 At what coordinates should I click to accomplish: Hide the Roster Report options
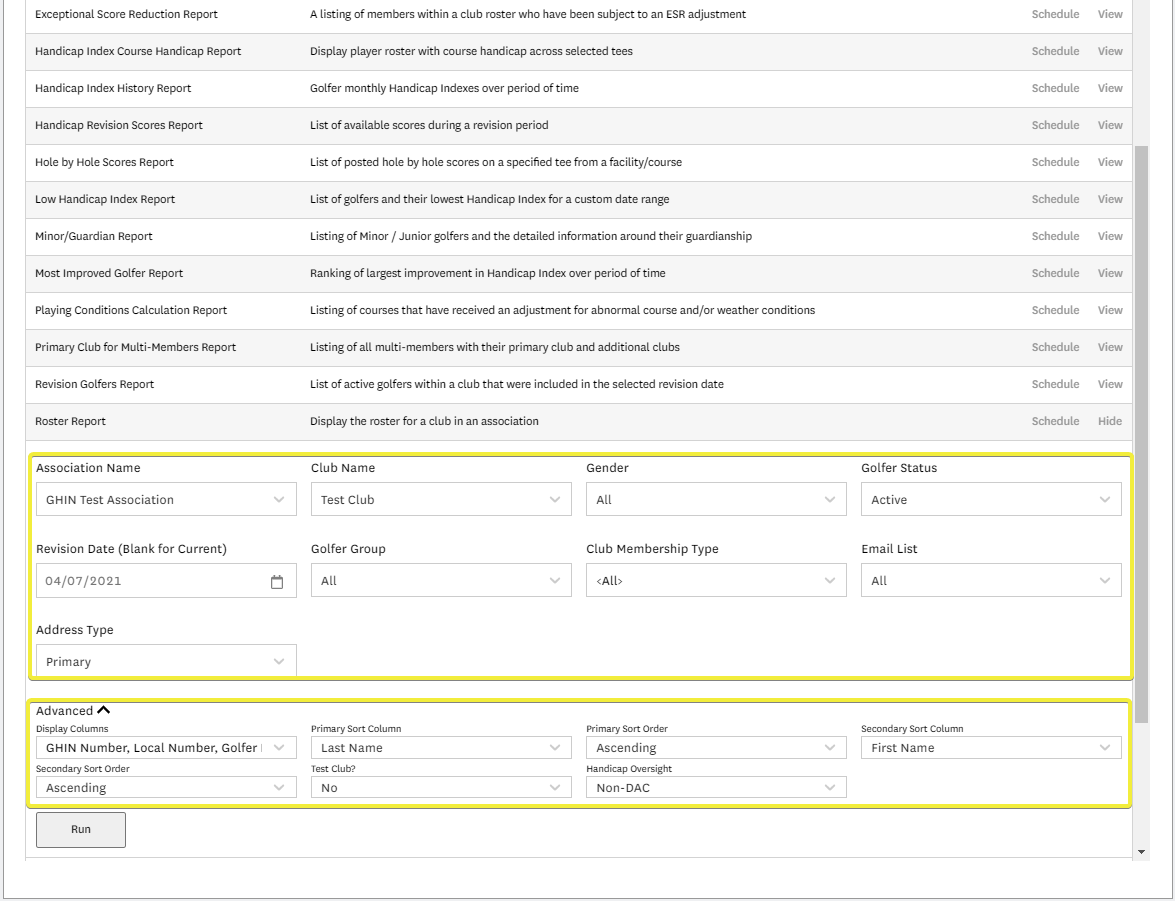click(x=1109, y=422)
